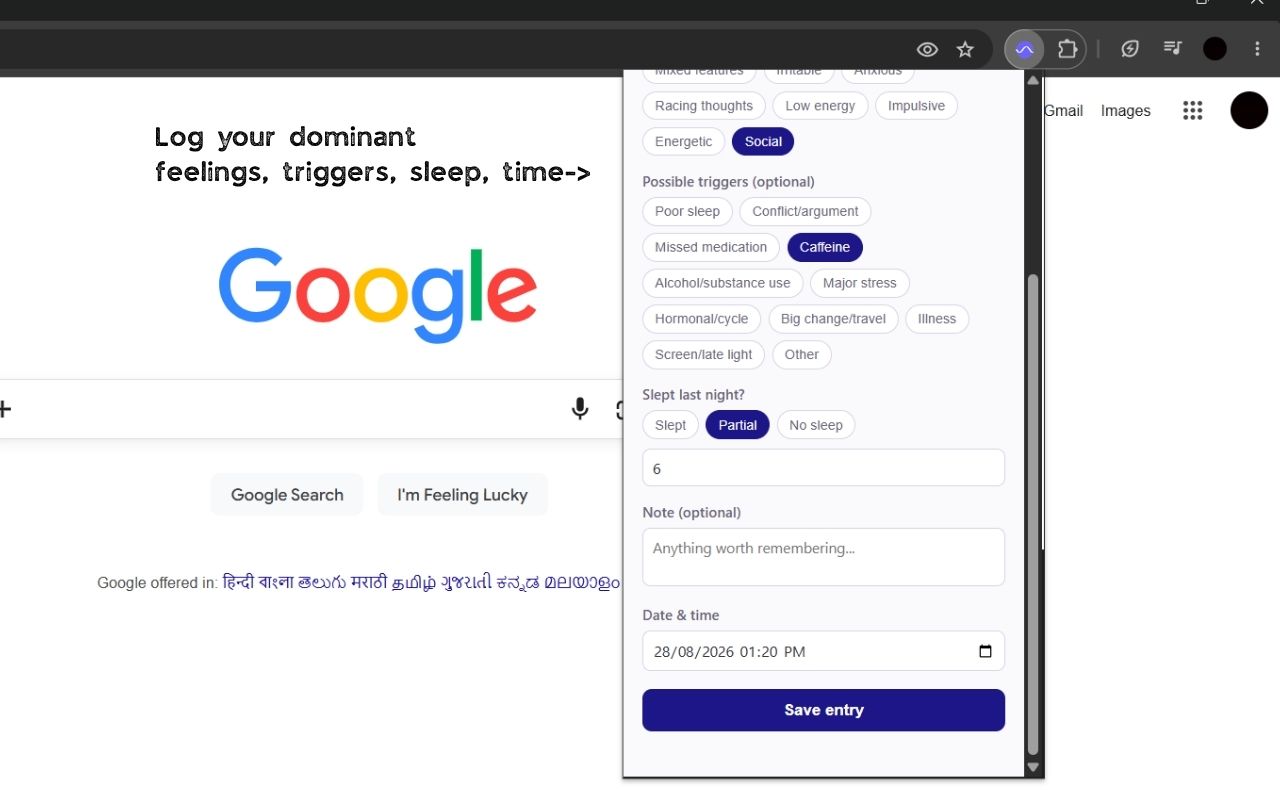Switch Google to தமிழ் language
This screenshot has height=800, width=1280.
pos(414,582)
